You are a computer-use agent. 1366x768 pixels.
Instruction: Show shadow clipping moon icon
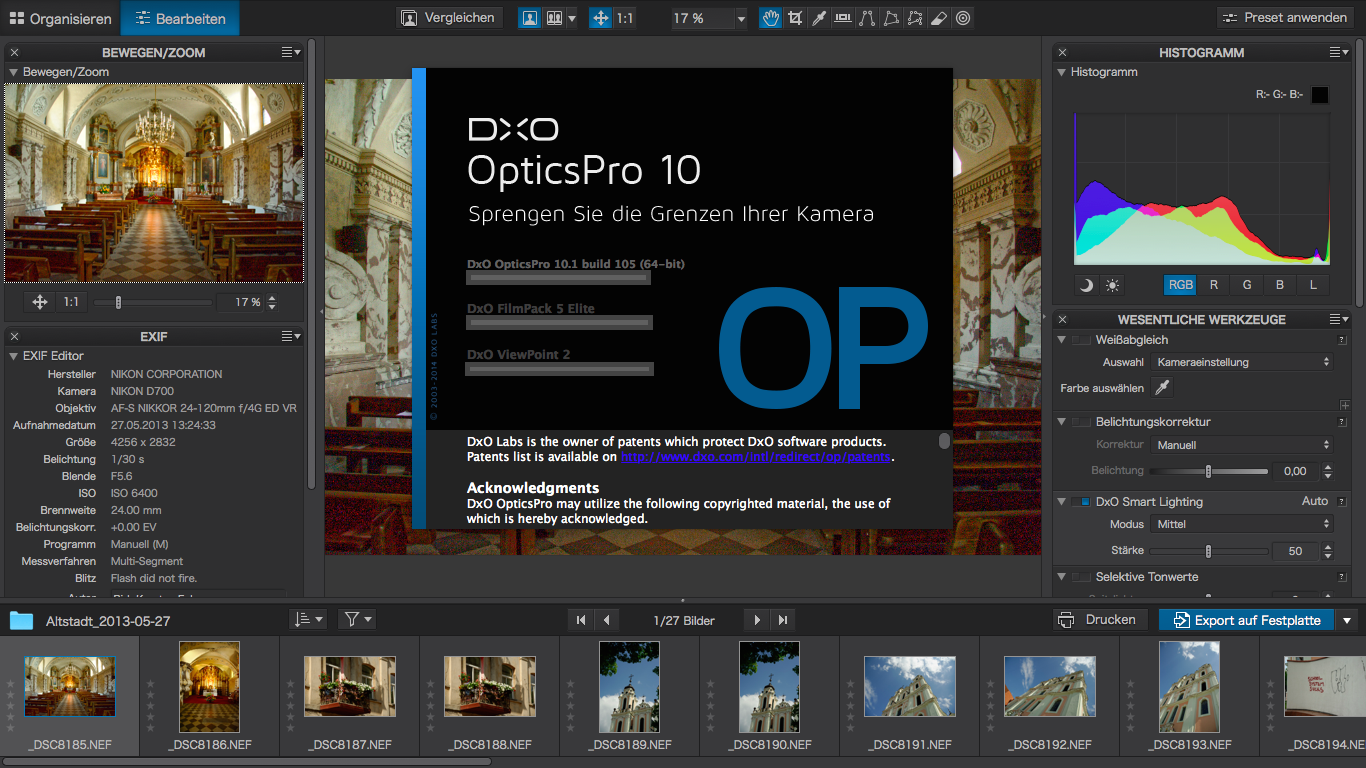click(x=1086, y=285)
